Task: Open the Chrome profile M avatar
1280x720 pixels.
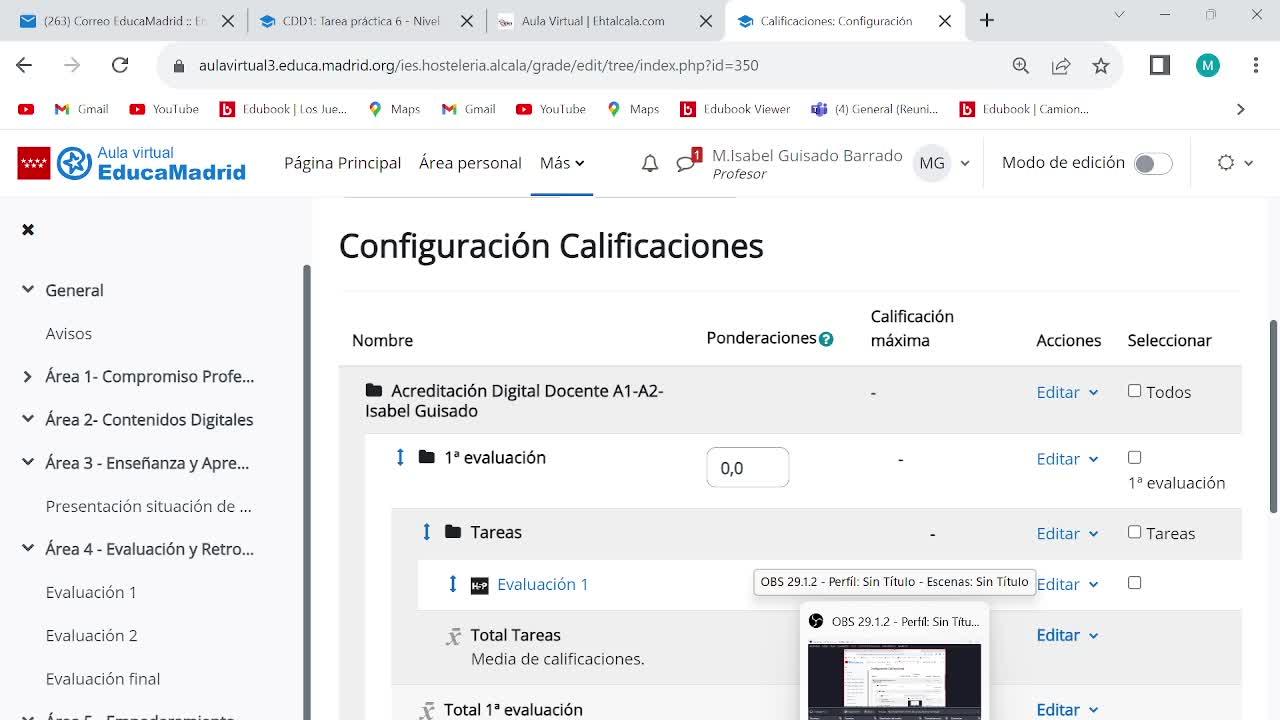Action: pos(1208,65)
